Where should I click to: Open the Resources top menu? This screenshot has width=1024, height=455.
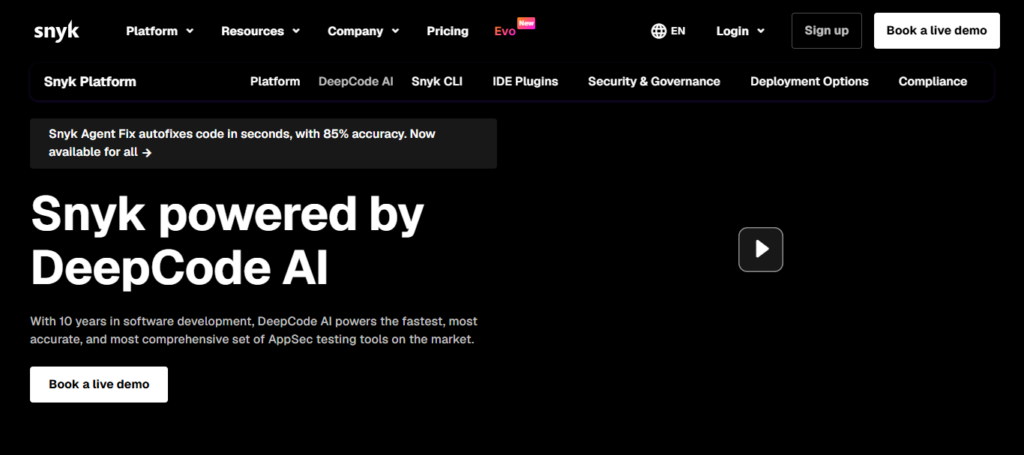[261, 31]
